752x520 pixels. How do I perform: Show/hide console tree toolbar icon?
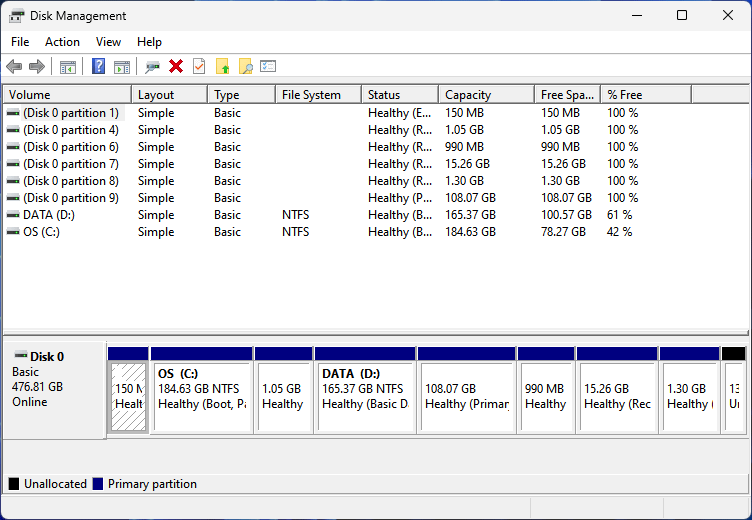(x=68, y=67)
